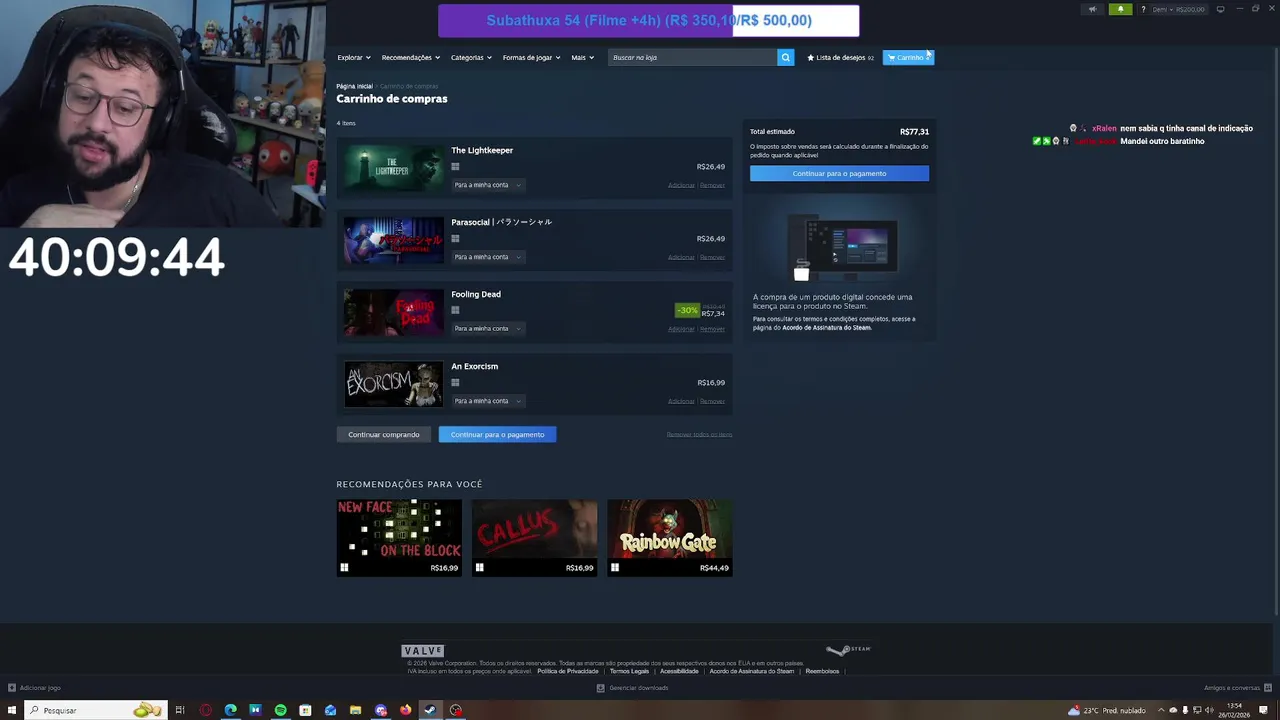Viewport: 1280px width, 720px height.
Task: Open Rainbow Gate recommendation card
Action: (669, 538)
